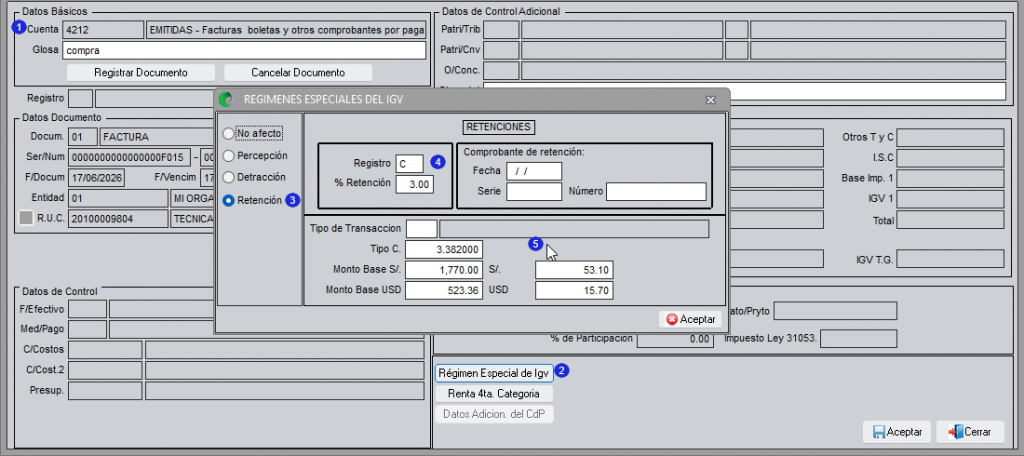Click the Serie field in Comprobante de retención
Viewport: 1024px width, 456px height.
(x=534, y=191)
